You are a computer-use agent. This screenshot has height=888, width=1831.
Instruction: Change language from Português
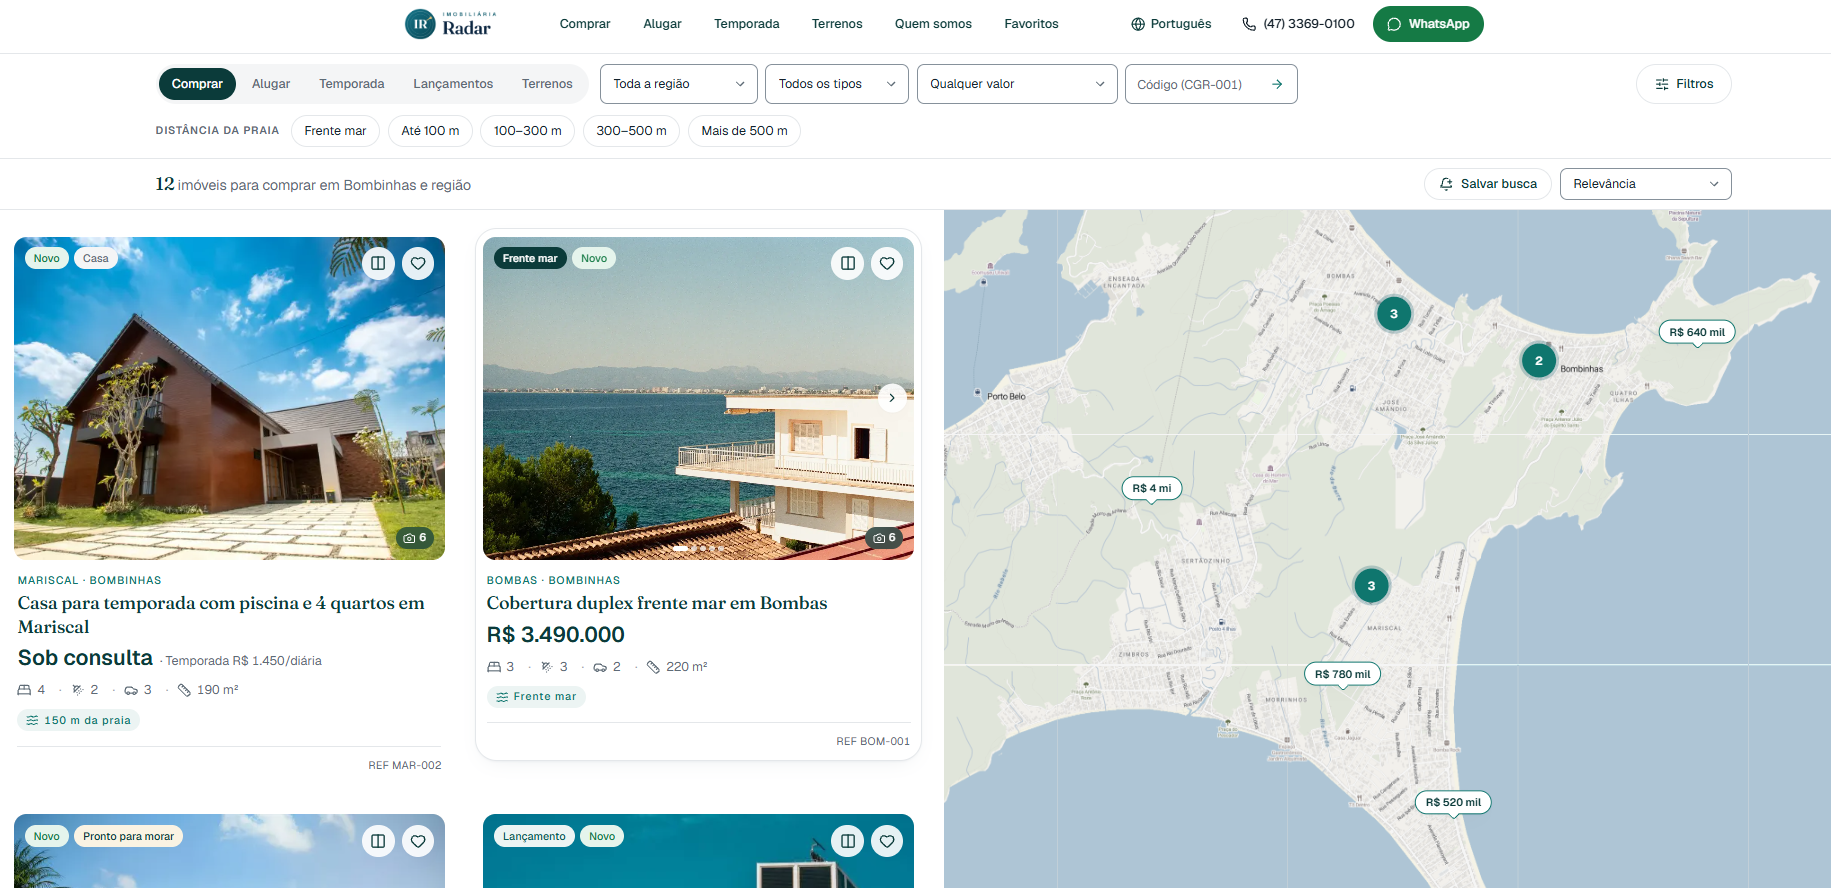point(1171,24)
